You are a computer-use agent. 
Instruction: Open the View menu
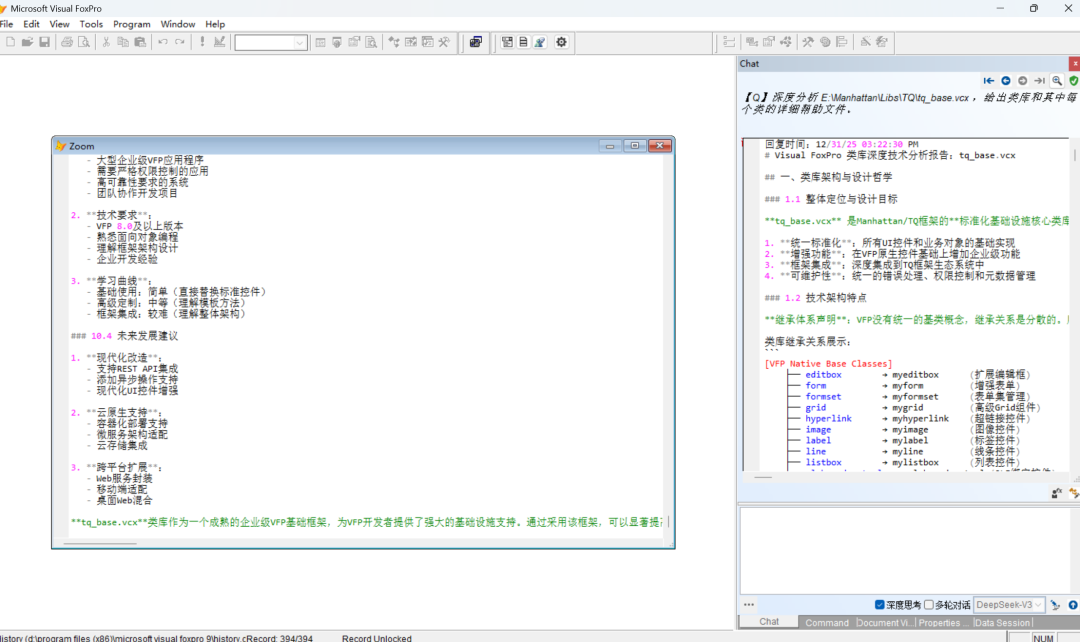tap(59, 24)
